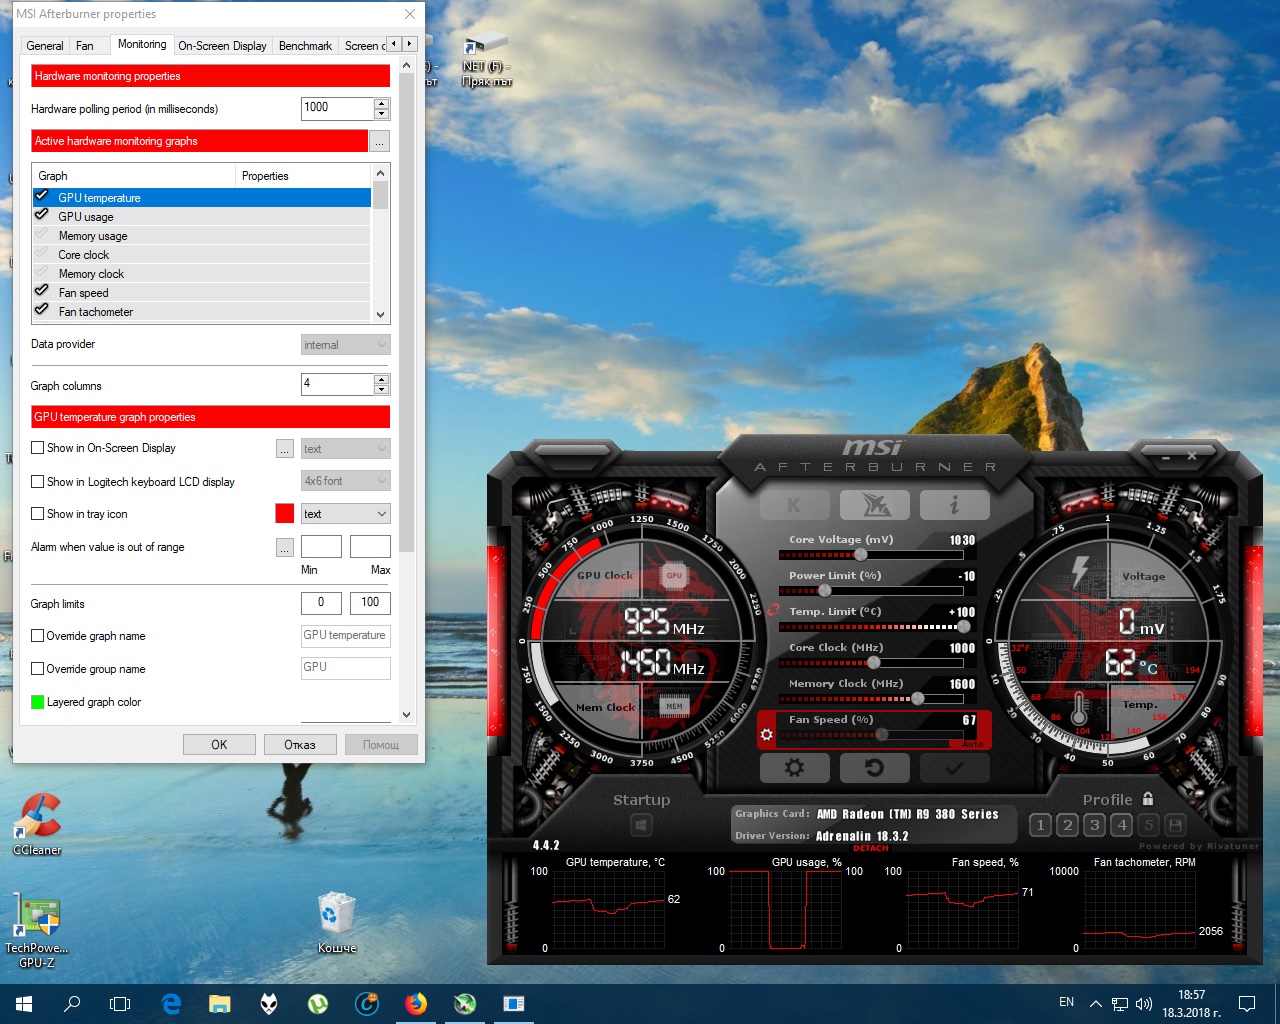Image resolution: width=1280 pixels, height=1024 pixels.
Task: Click the GPU chip icon in the clock gauge
Action: pos(674,575)
